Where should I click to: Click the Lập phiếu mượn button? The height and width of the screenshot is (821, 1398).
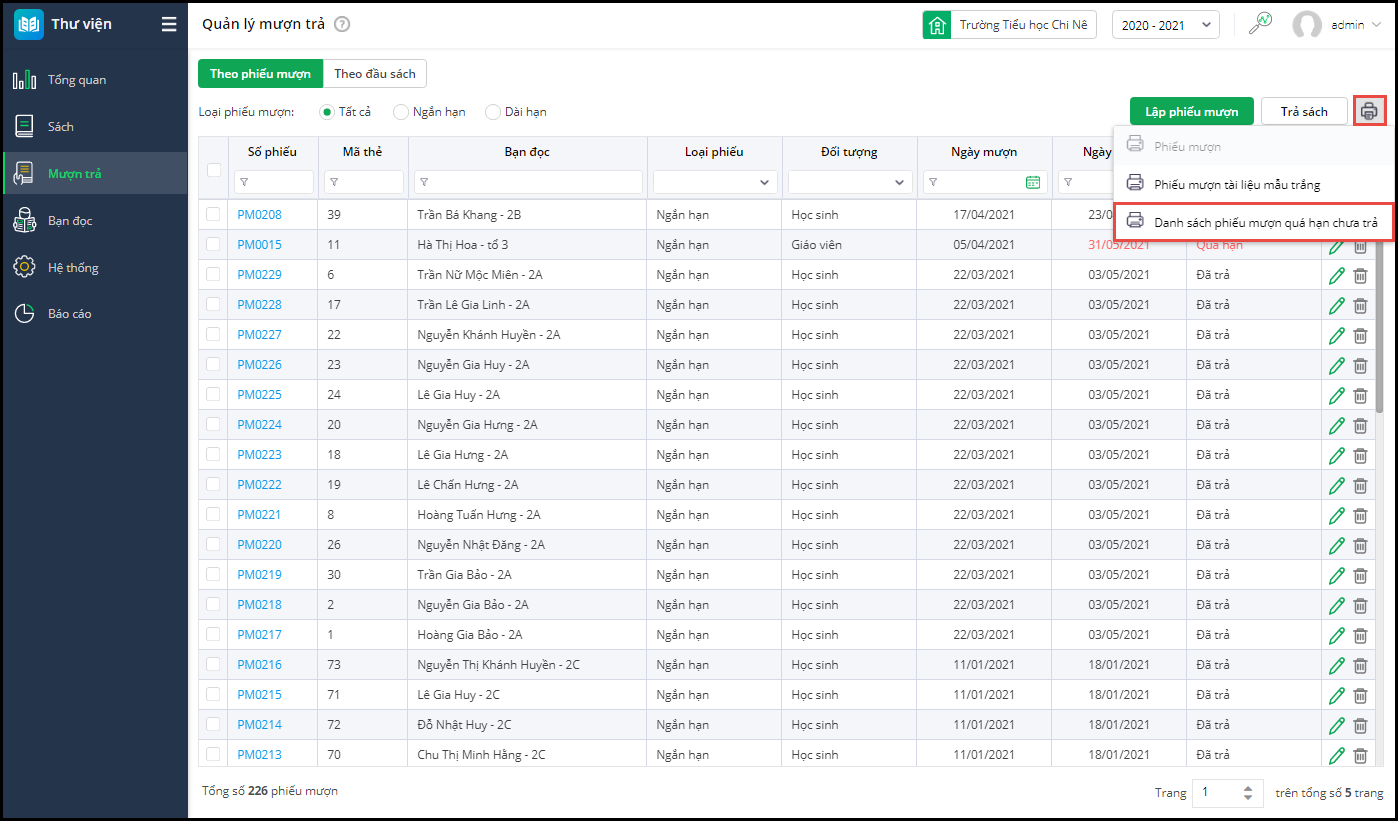pos(1191,112)
